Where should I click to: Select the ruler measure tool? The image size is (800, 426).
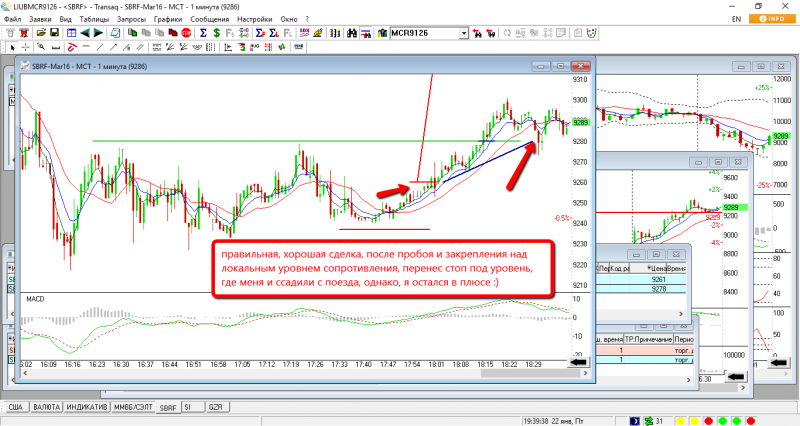pyautogui.click(x=56, y=47)
